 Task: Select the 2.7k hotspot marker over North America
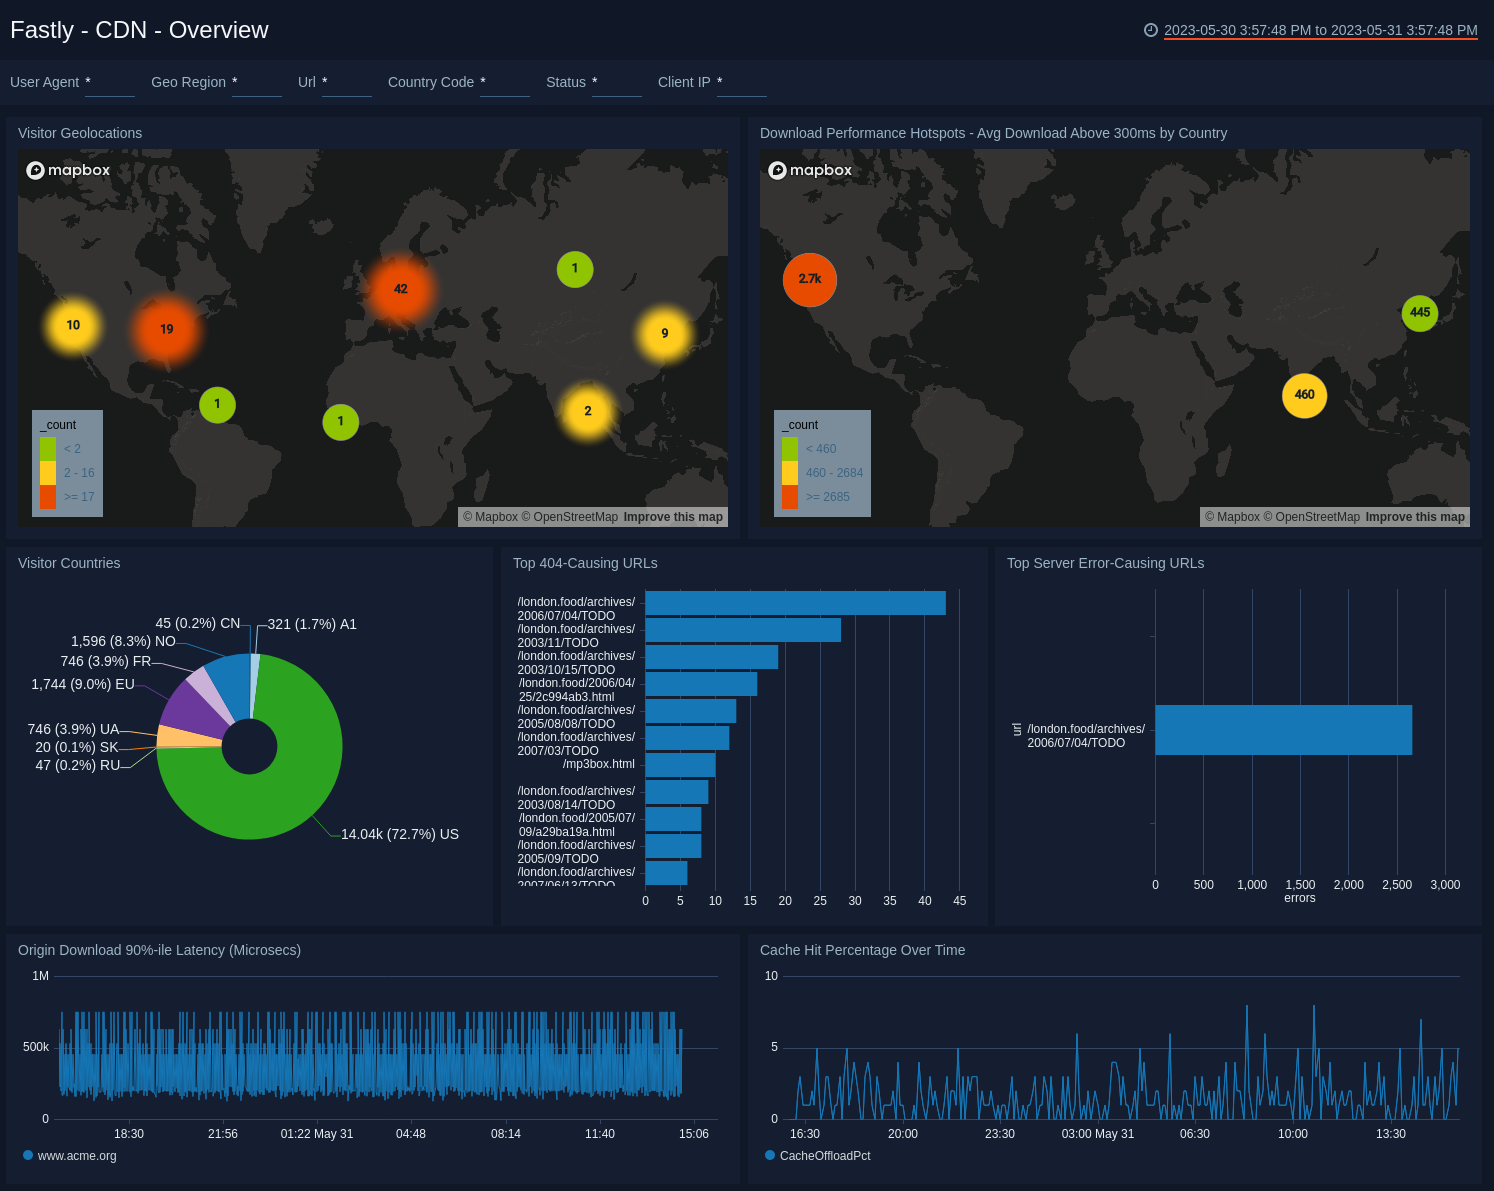(808, 280)
